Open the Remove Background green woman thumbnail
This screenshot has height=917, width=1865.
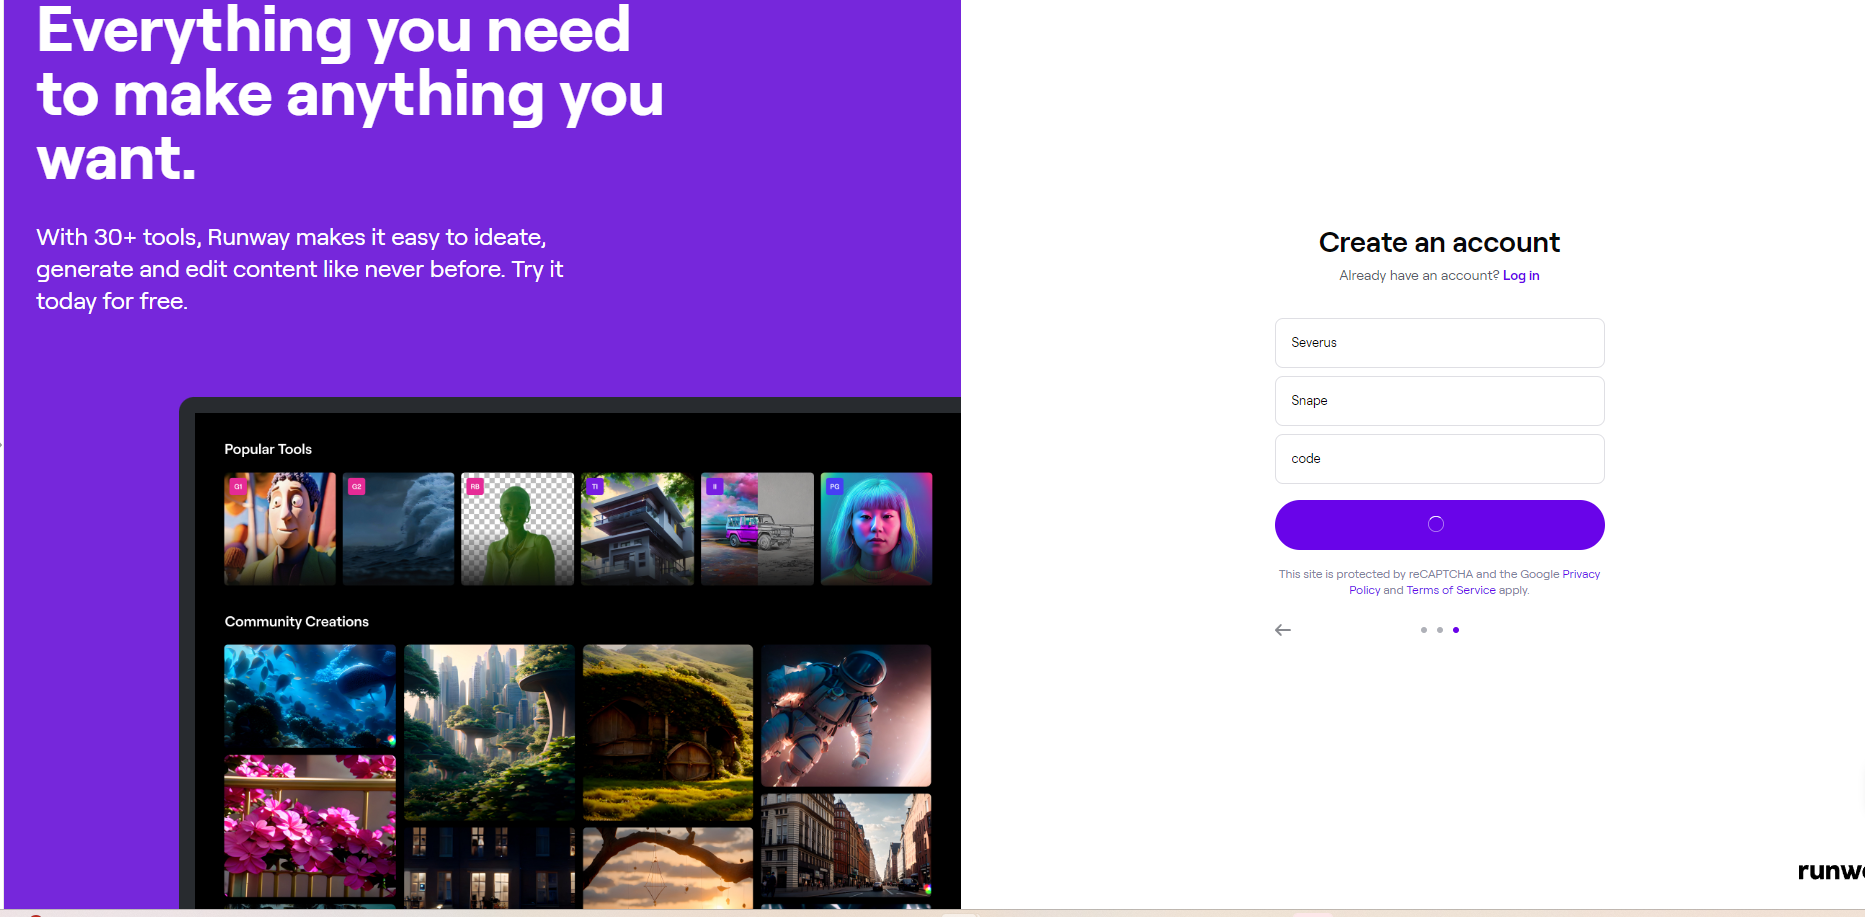pyautogui.click(x=518, y=529)
